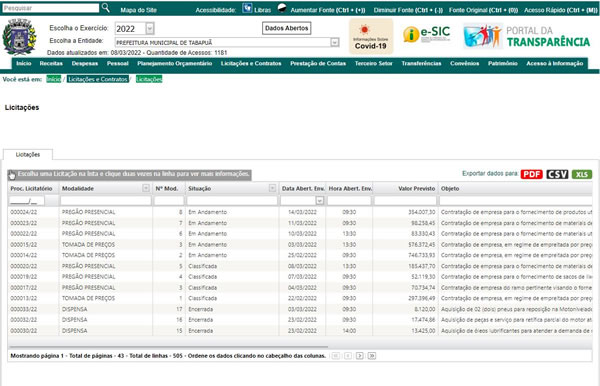The height and width of the screenshot is (386, 600).
Task: Open the Terceiro Setor menu
Action: tap(373, 64)
